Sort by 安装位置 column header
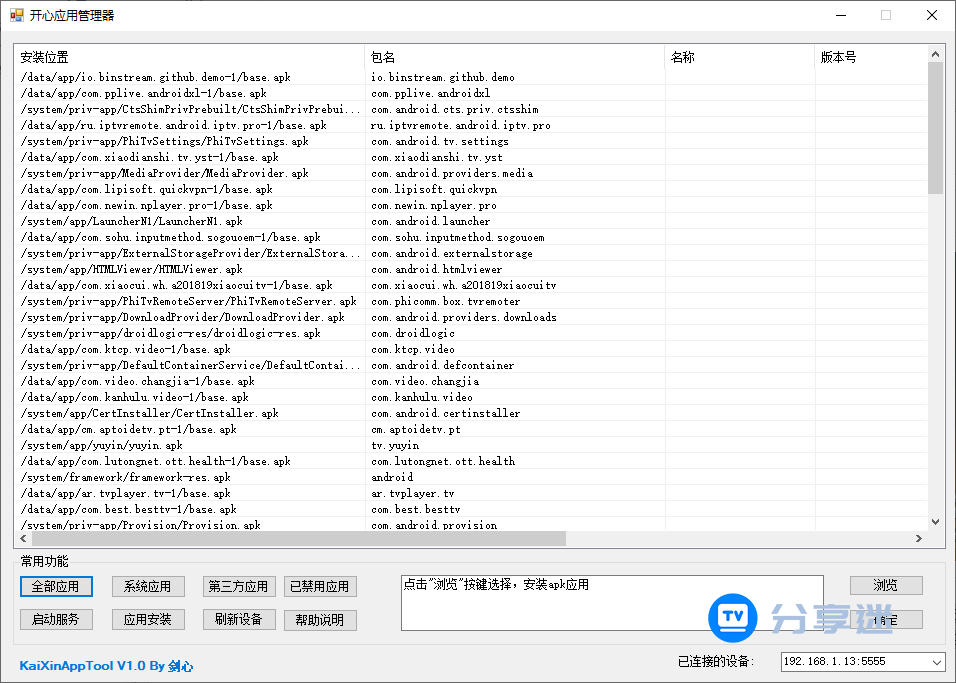This screenshot has width=956, height=683. coord(190,57)
